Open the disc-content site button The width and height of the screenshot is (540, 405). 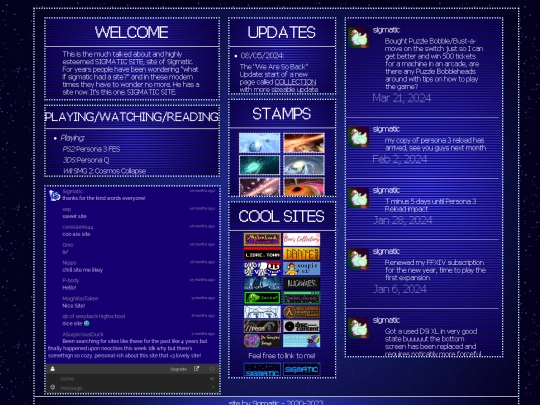pos(301,326)
